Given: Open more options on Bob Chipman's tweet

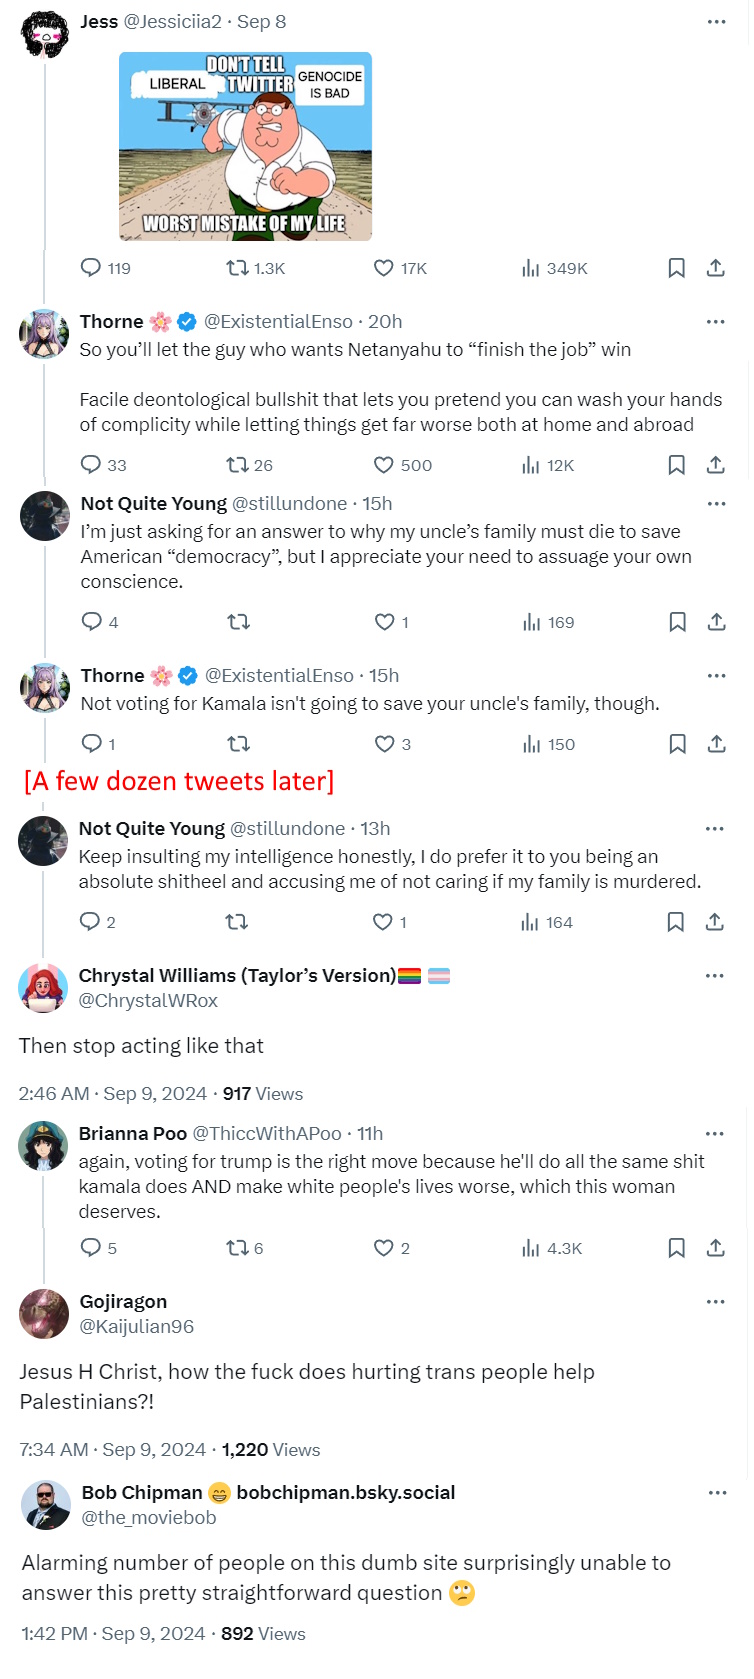Looking at the screenshot, I should 717,1493.
